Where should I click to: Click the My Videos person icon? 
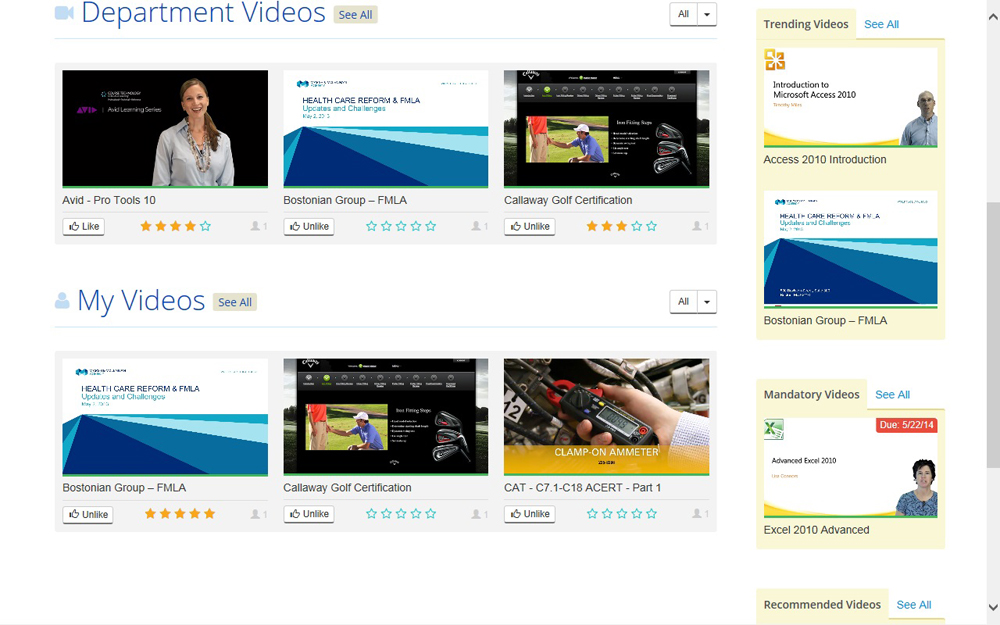(x=62, y=300)
